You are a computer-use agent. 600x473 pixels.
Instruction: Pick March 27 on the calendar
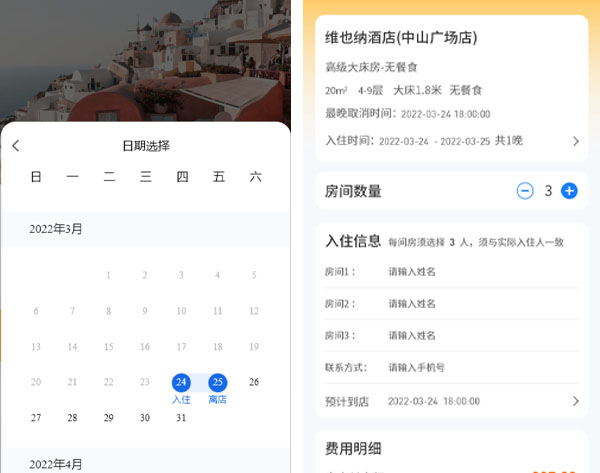[x=36, y=418]
